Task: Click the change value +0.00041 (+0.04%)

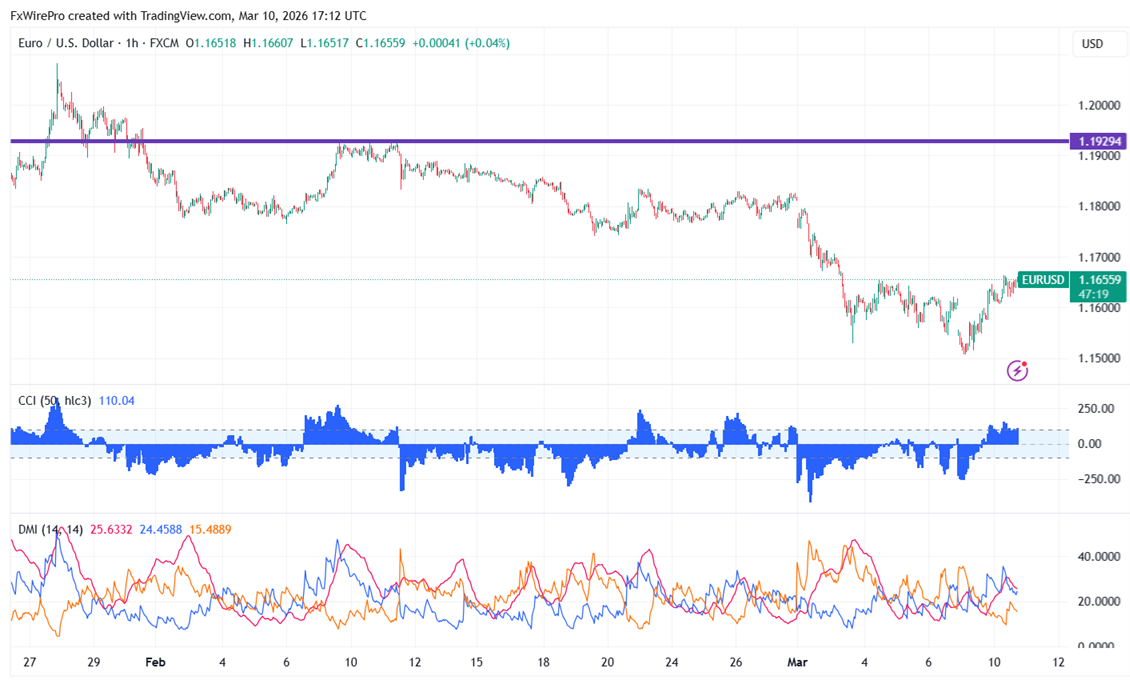Action: (x=461, y=43)
